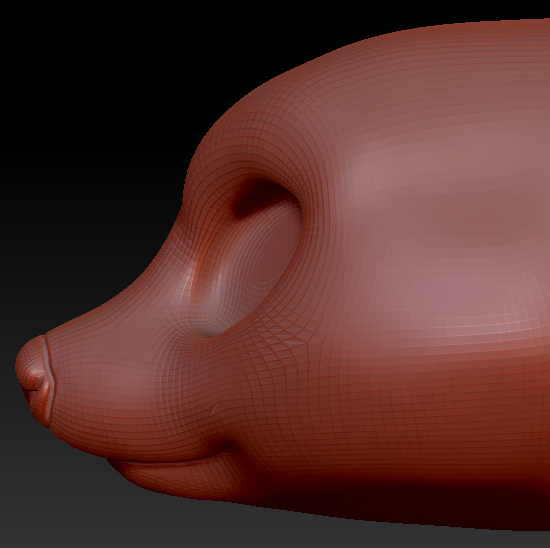The image size is (550, 548).
Task: Click the mouth corner crease on the model
Action: coord(224,446)
